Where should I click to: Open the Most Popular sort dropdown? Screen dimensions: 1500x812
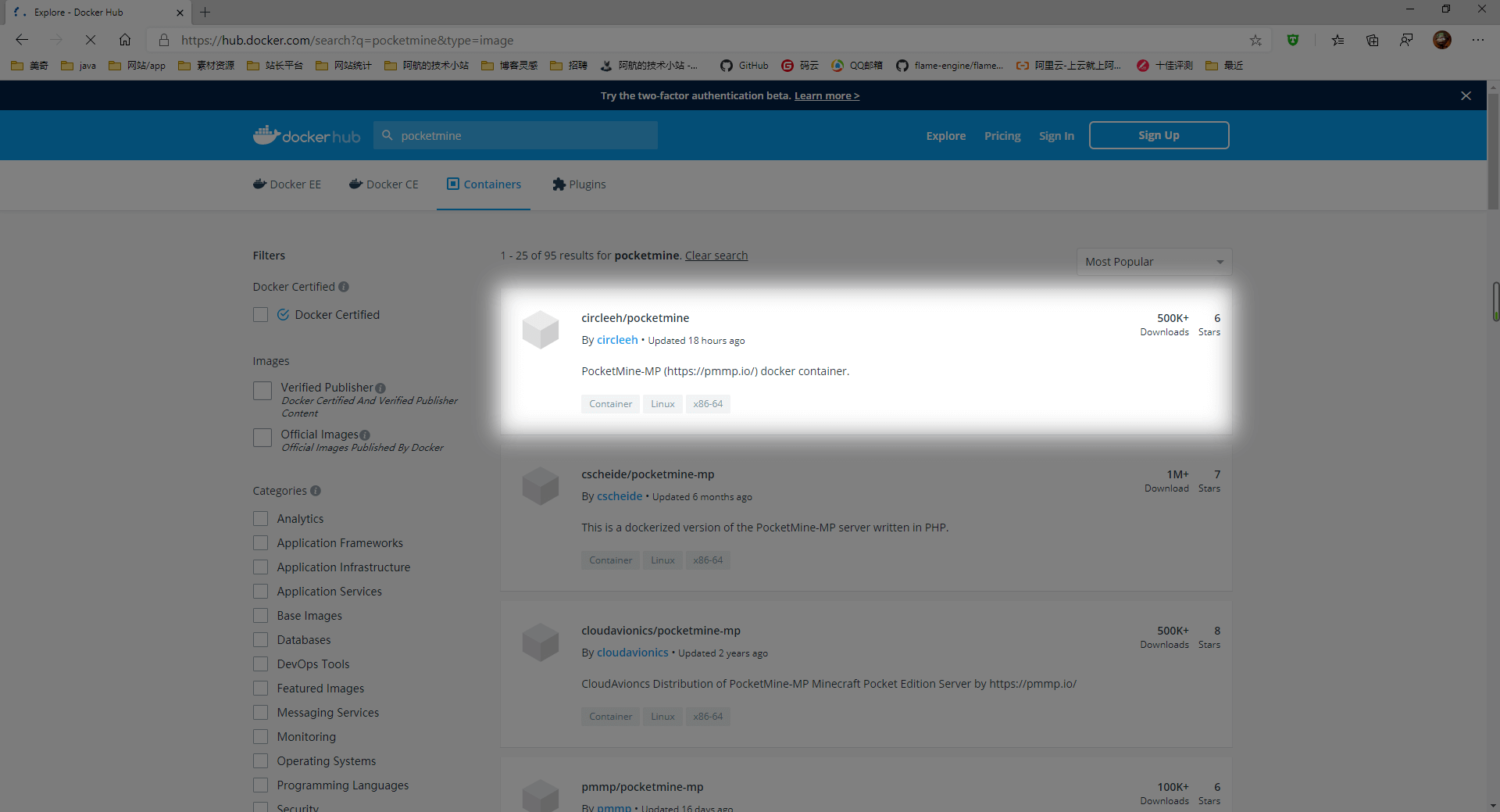(1153, 261)
